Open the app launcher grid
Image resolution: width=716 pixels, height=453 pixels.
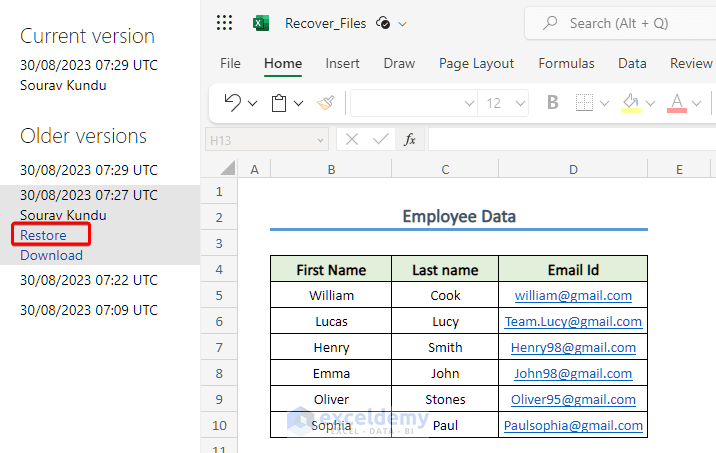pyautogui.click(x=225, y=23)
